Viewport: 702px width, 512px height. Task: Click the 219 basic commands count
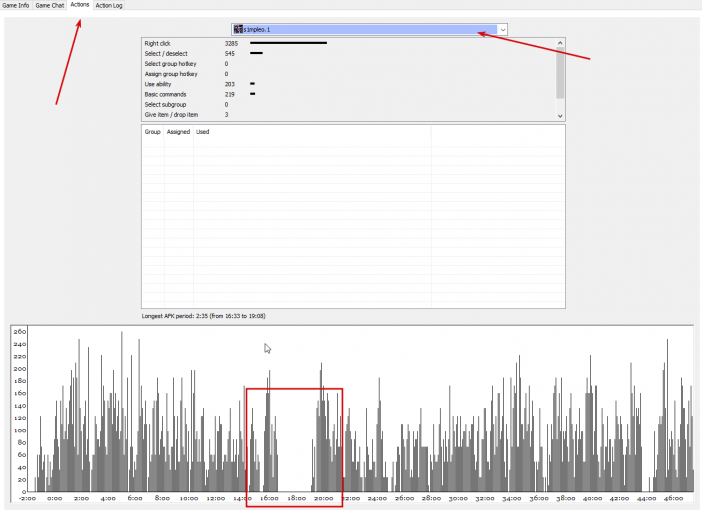pos(230,94)
